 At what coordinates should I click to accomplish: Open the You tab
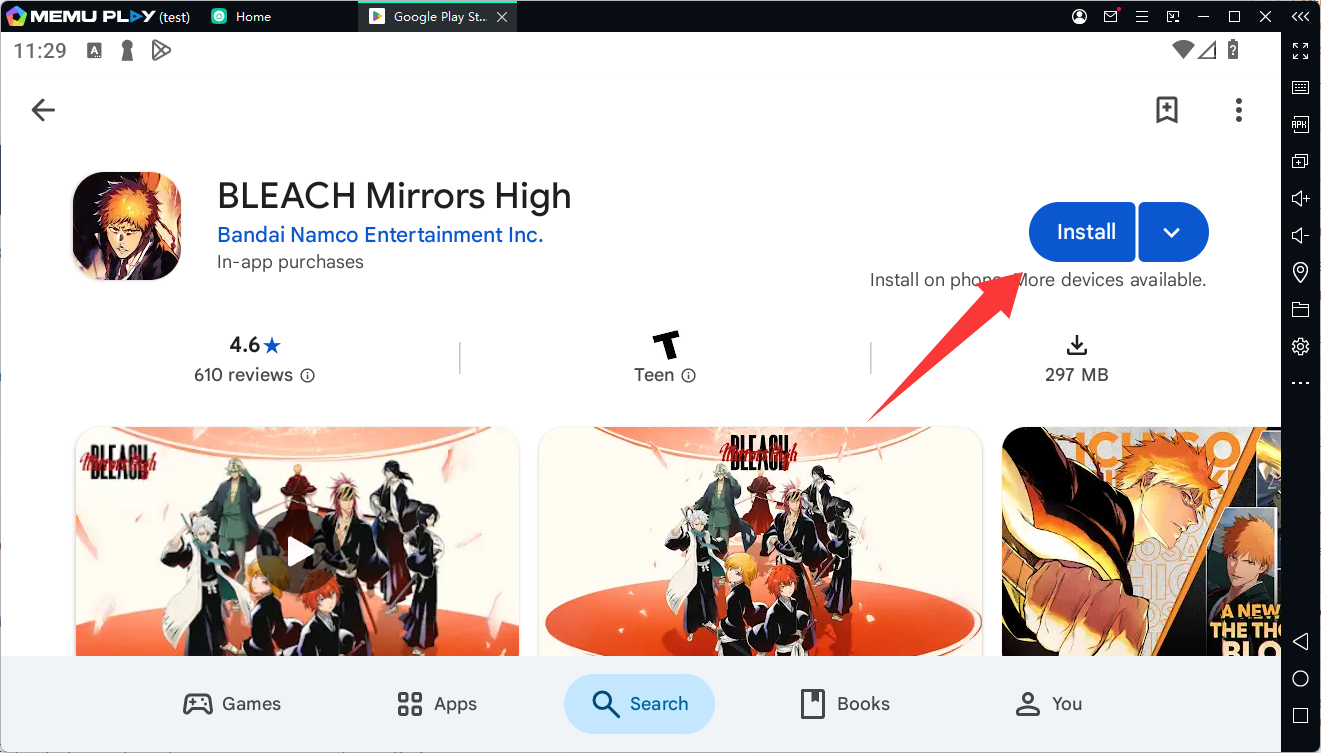coord(1048,704)
